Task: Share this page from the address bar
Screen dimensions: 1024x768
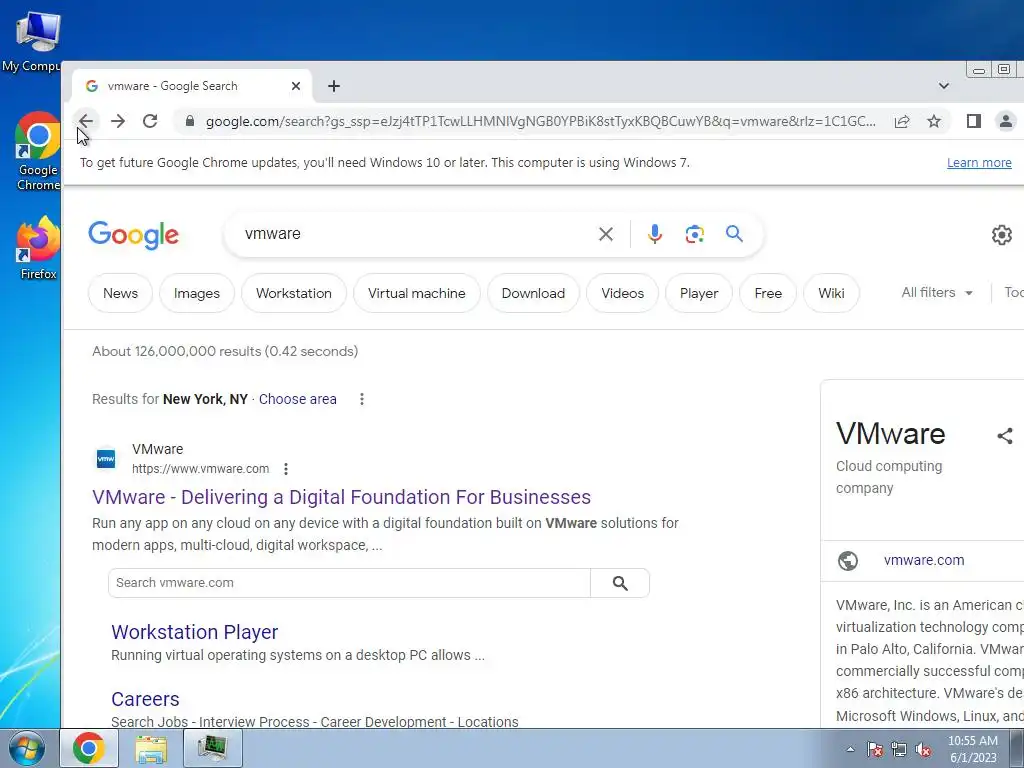Action: pos(902,121)
